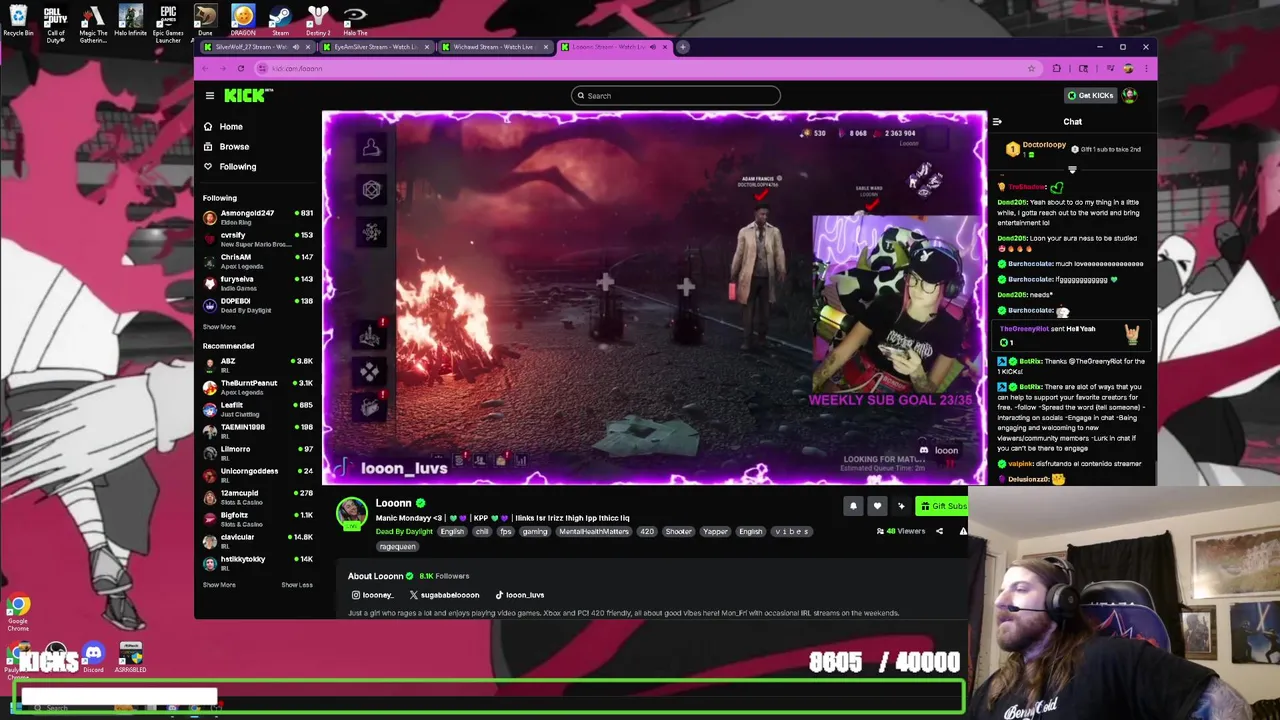Screen dimensions: 1280x720
Task: Open Dead By Daylight category link
Action: click(404, 532)
